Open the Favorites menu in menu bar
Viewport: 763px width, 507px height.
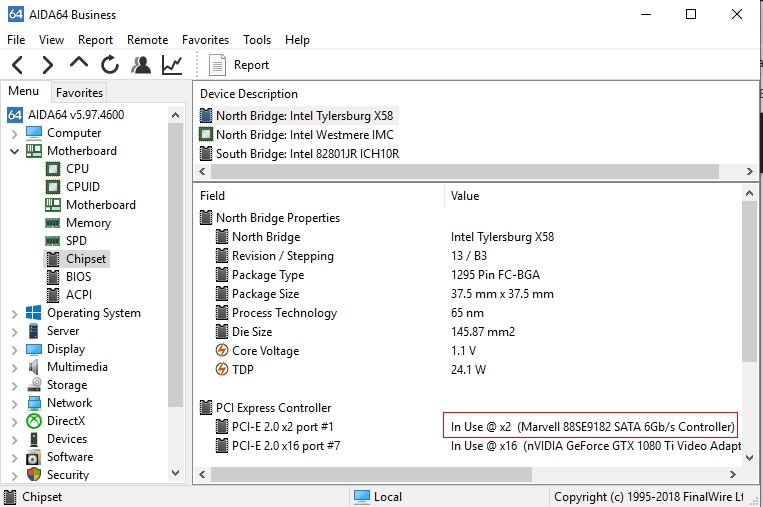click(x=205, y=40)
